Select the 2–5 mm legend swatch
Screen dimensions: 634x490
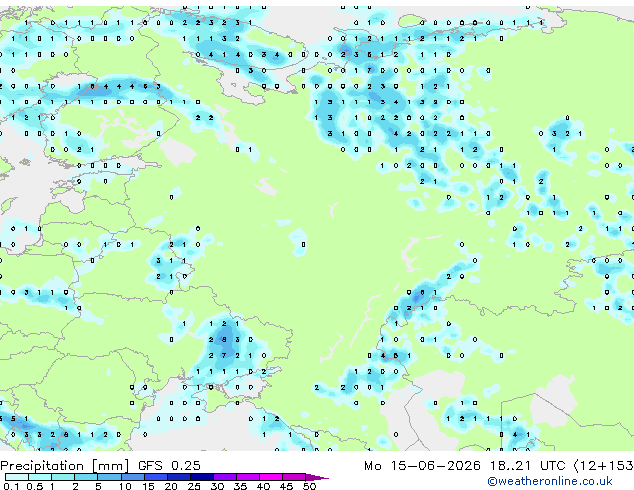coord(86,477)
